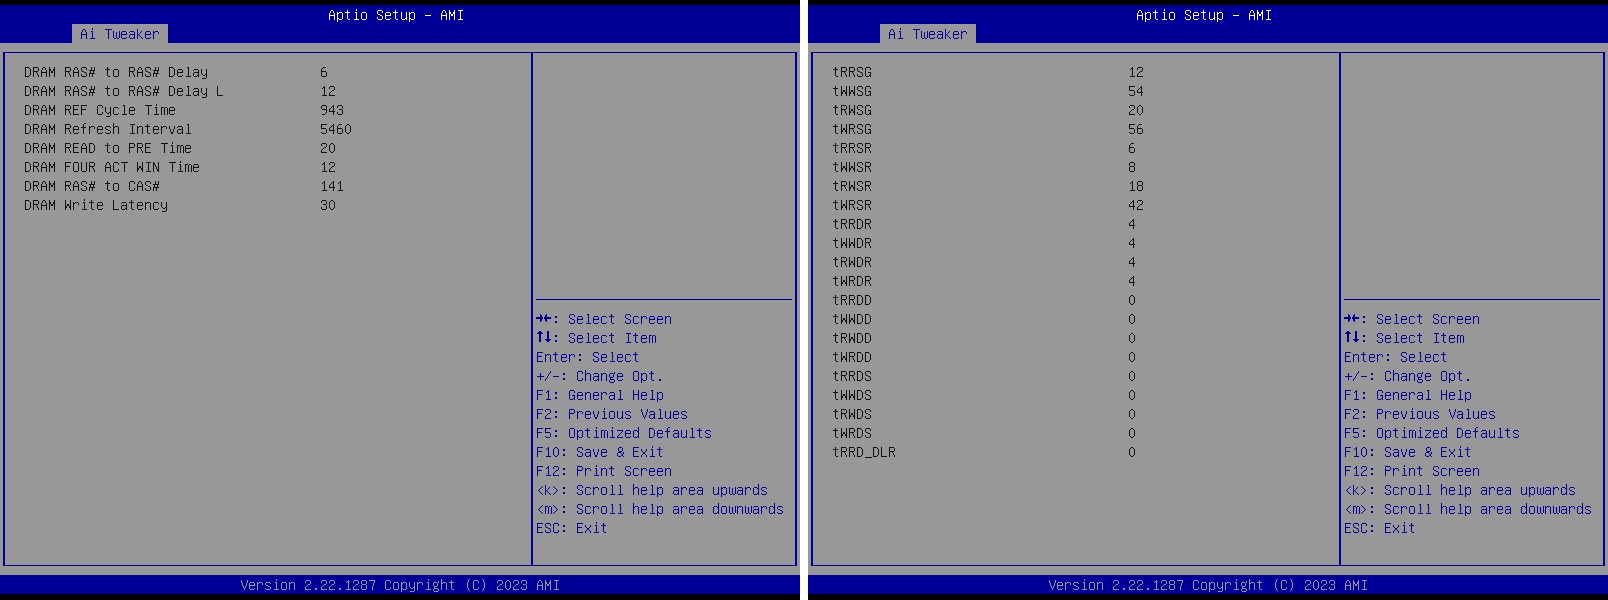Click +/-: Change Opt. in tRRSG screen
The width and height of the screenshot is (1608, 600).
pyautogui.click(x=1408, y=376)
